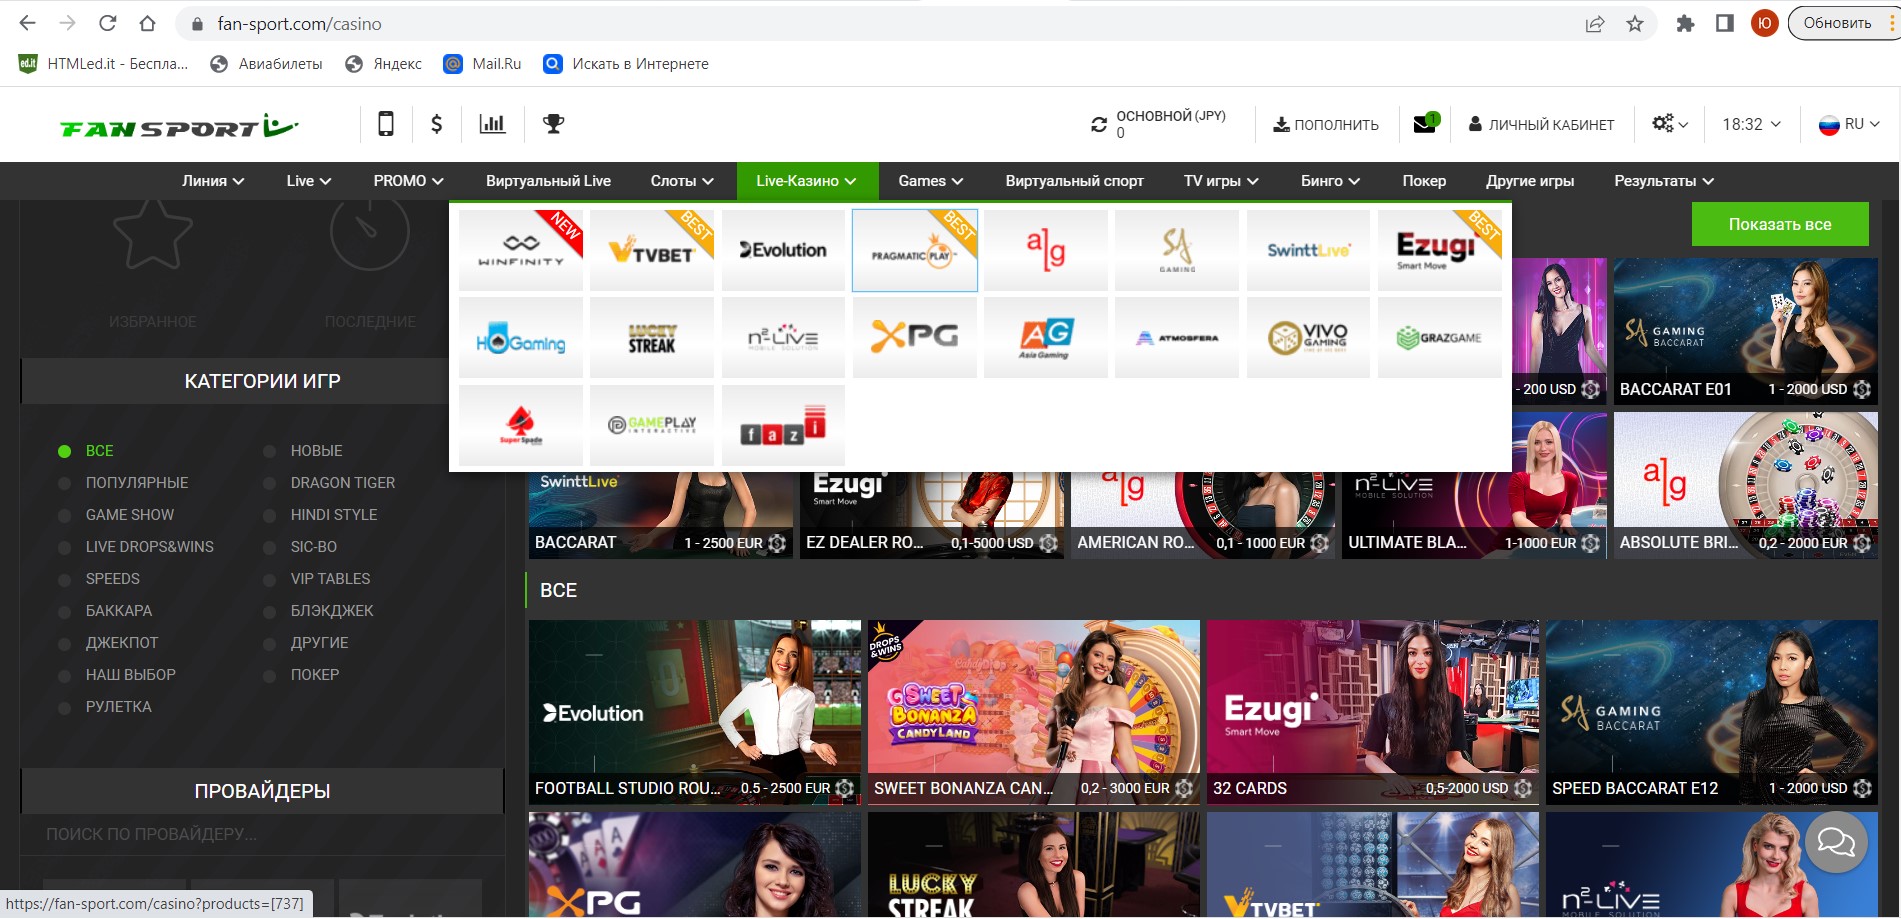Screen dimensions: 1901x919
Task: Select the Fazi provider logo
Action: [783, 425]
